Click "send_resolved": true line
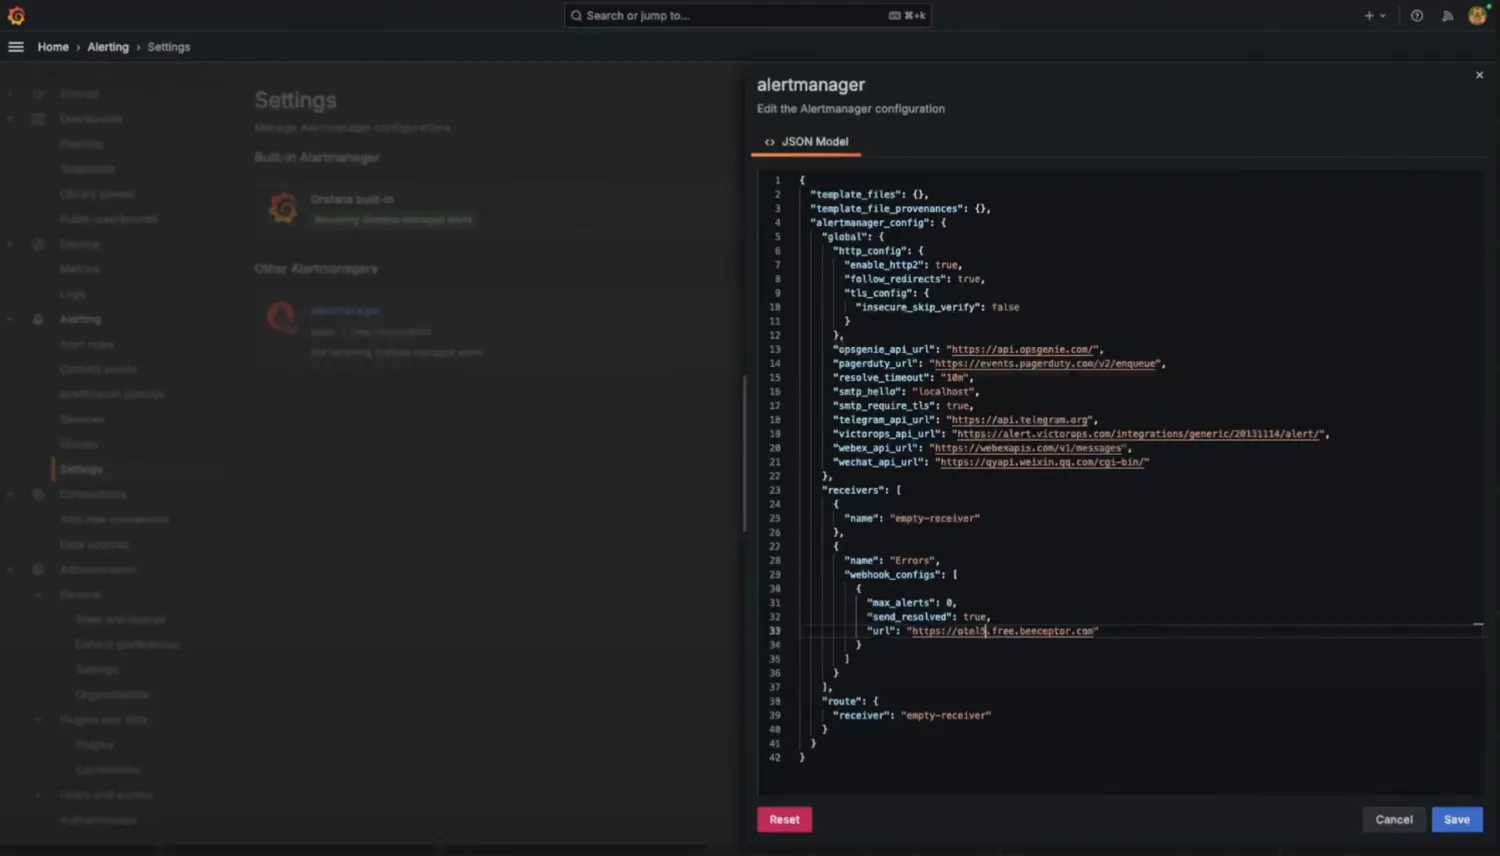Screen dimensions: 1500x856 coord(929,617)
